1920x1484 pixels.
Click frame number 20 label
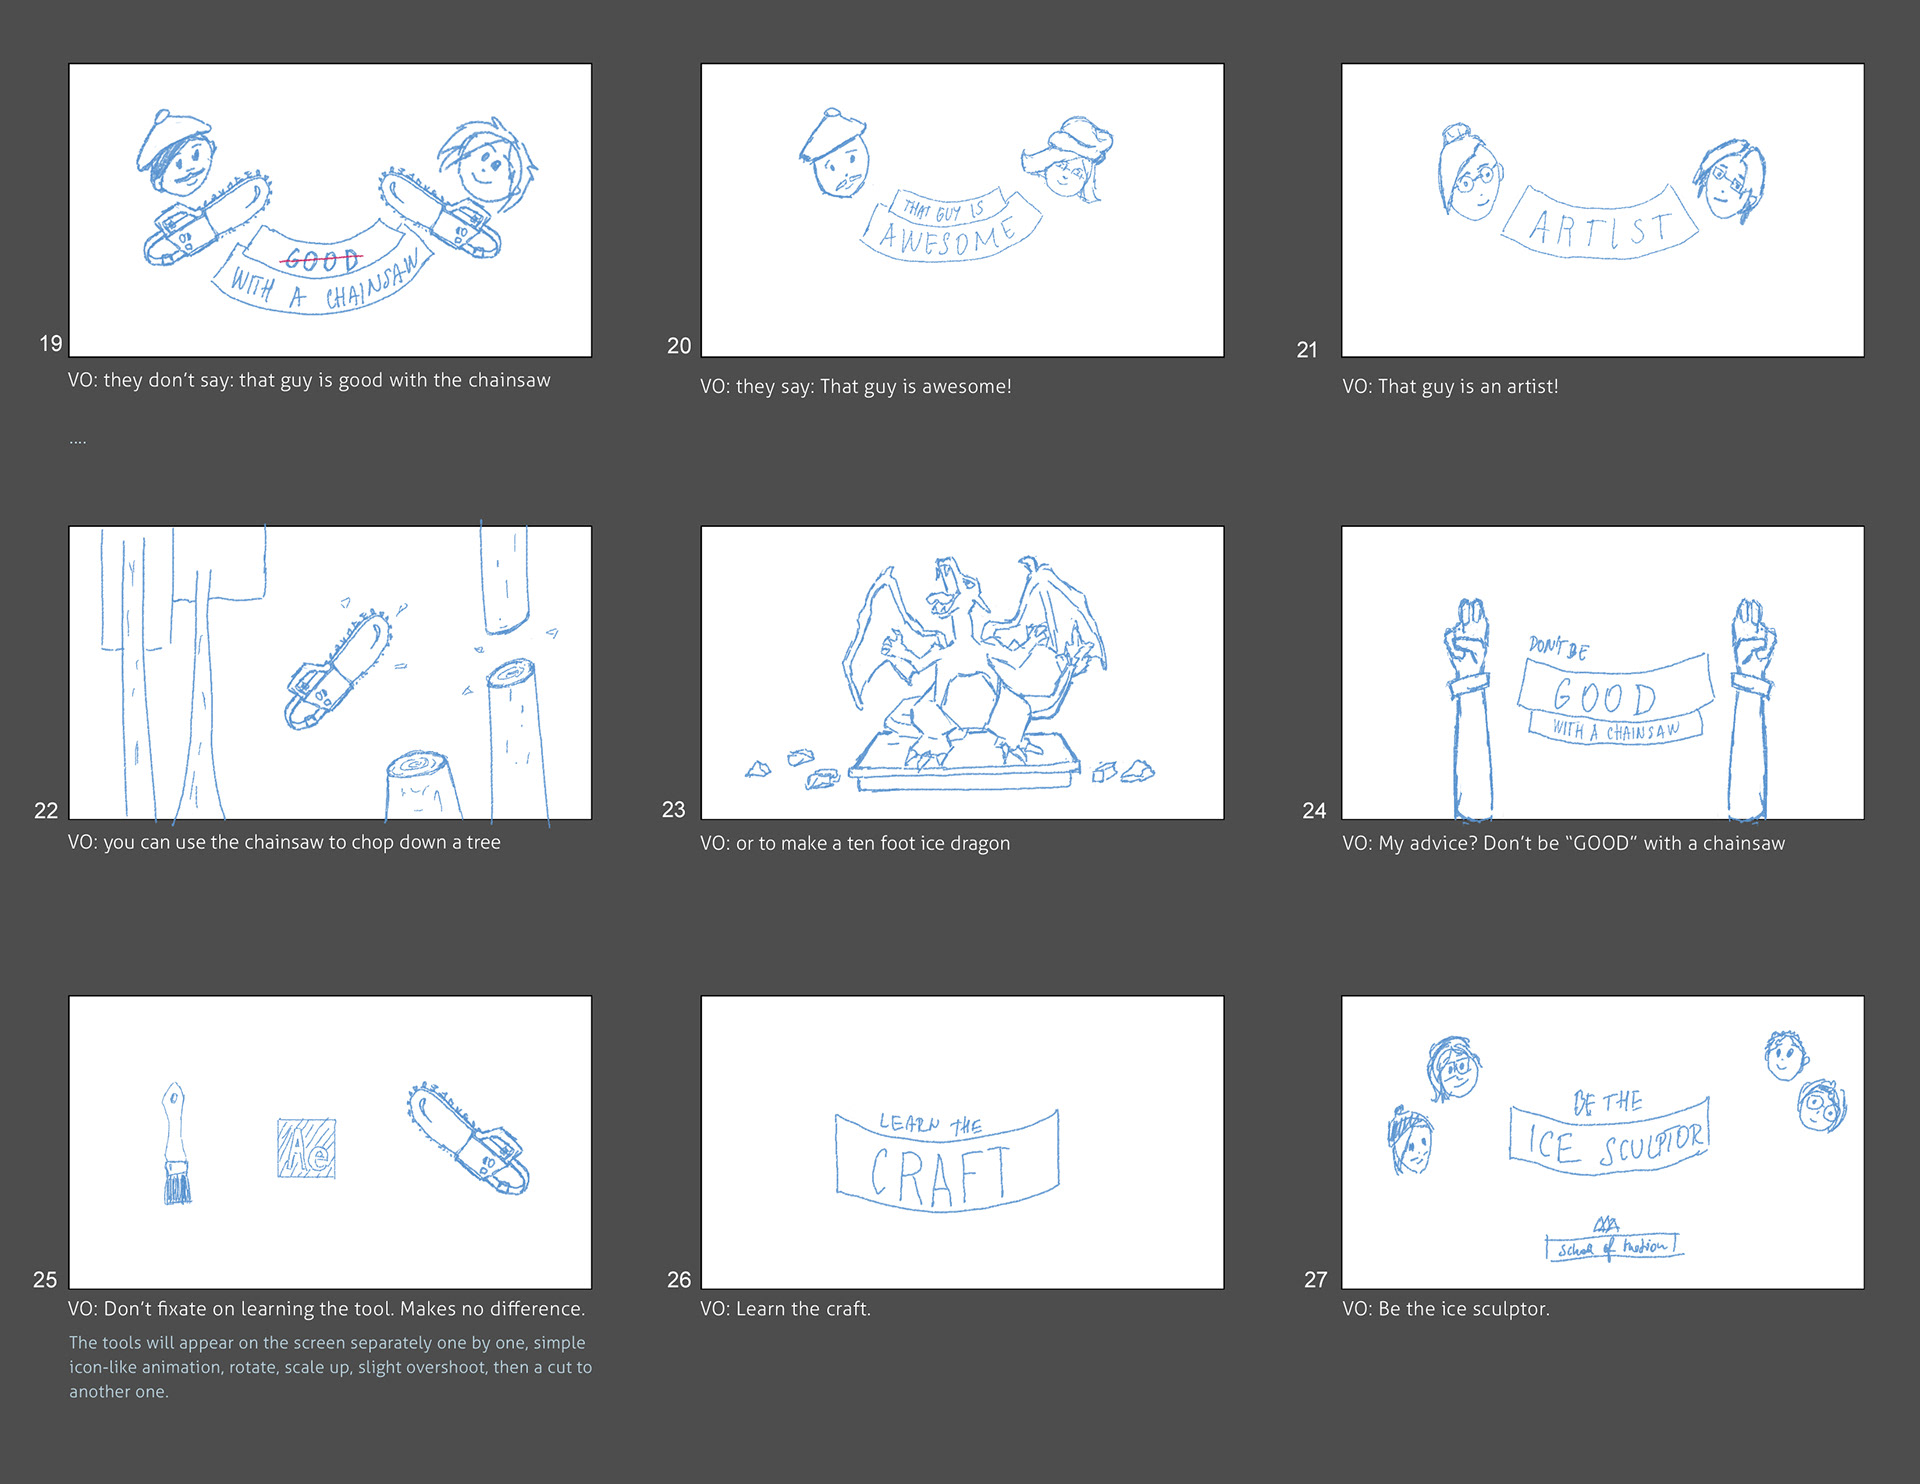[x=679, y=346]
